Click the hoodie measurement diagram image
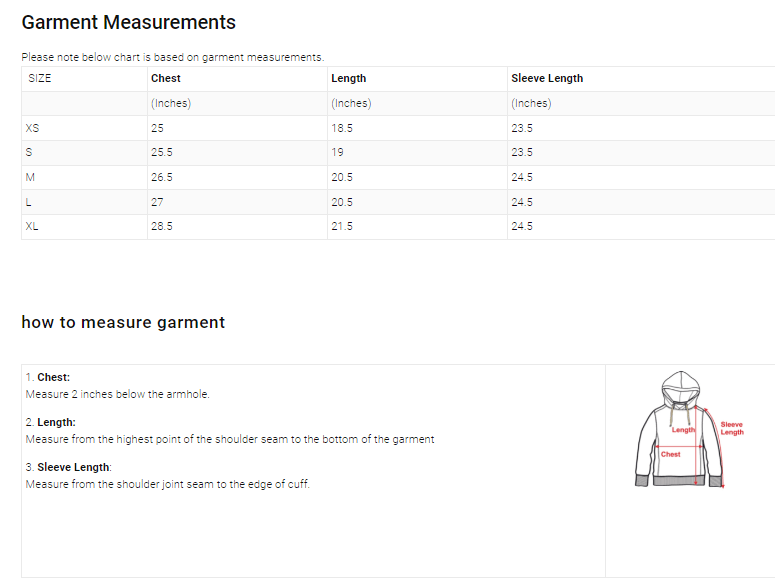The height and width of the screenshot is (584, 775). [690, 430]
